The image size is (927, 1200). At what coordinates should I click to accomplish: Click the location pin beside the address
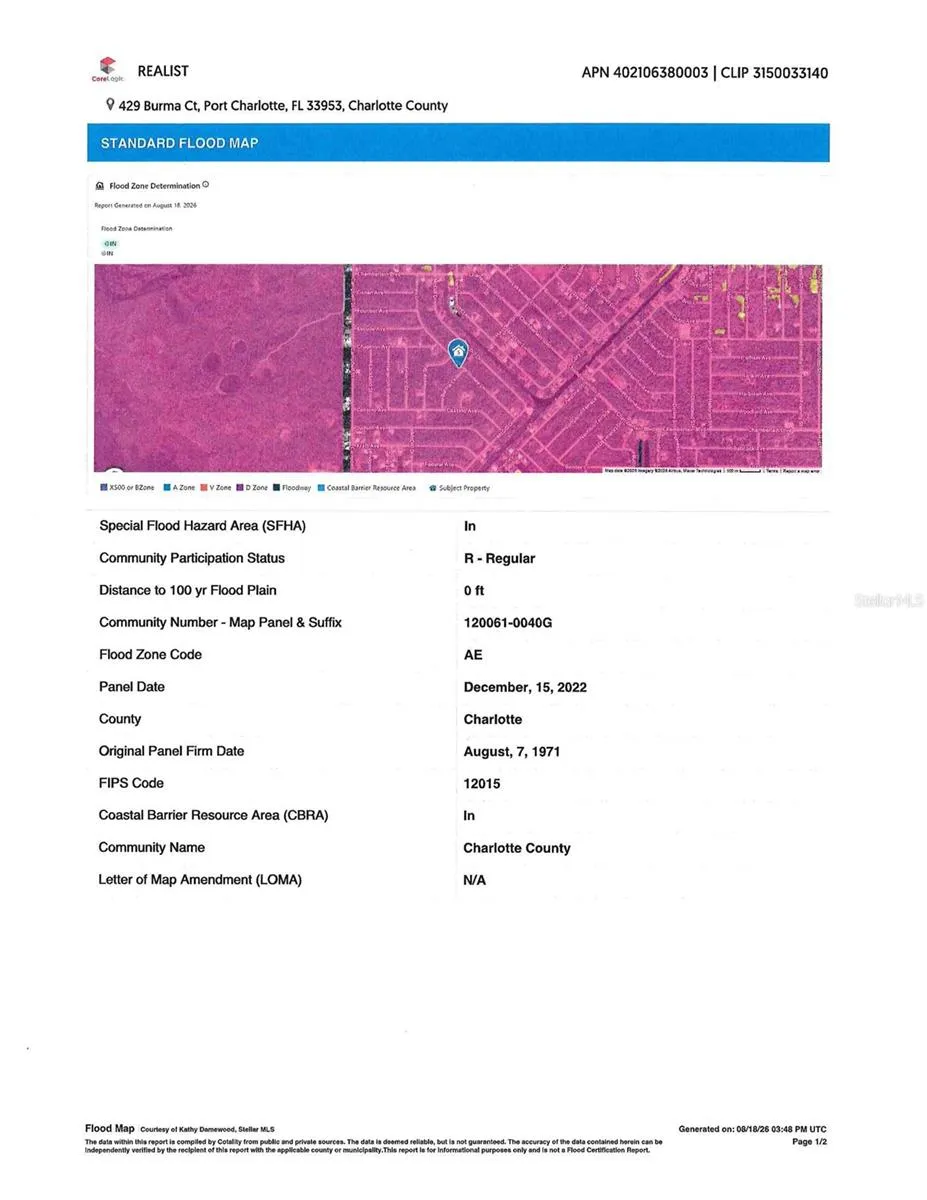(110, 105)
